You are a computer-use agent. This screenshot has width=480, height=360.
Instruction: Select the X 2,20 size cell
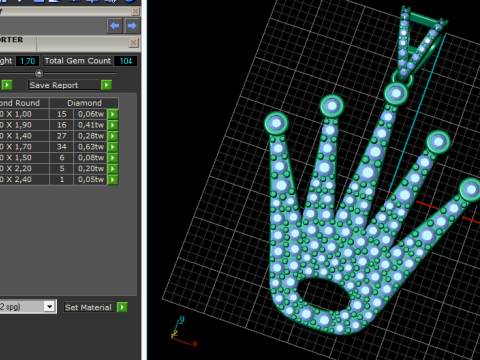24,169
